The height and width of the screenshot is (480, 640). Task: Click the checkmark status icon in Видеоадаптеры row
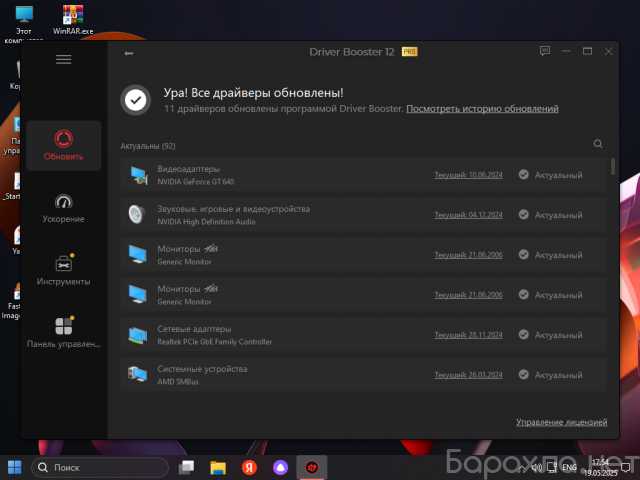pyautogui.click(x=523, y=175)
